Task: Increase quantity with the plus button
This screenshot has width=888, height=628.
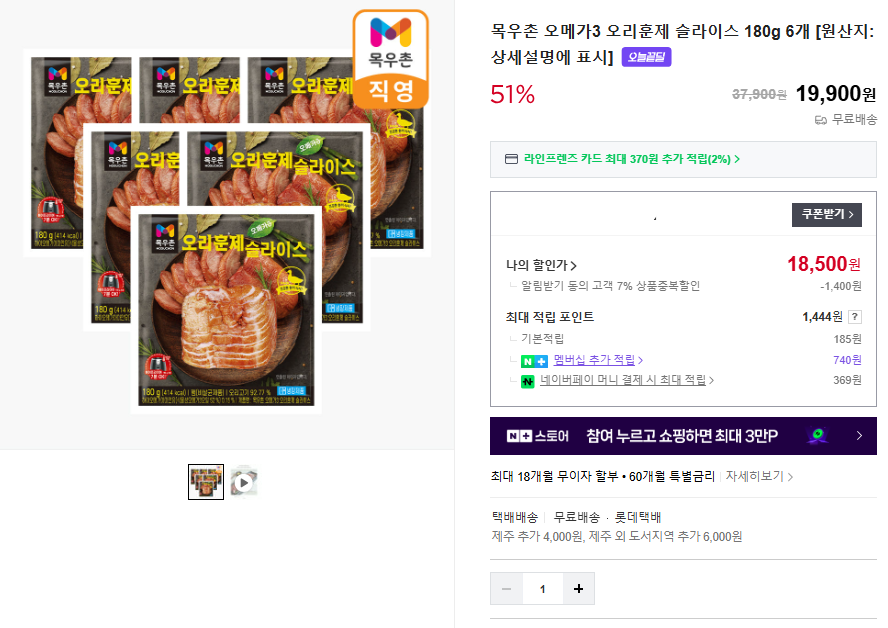Action: coord(578,589)
